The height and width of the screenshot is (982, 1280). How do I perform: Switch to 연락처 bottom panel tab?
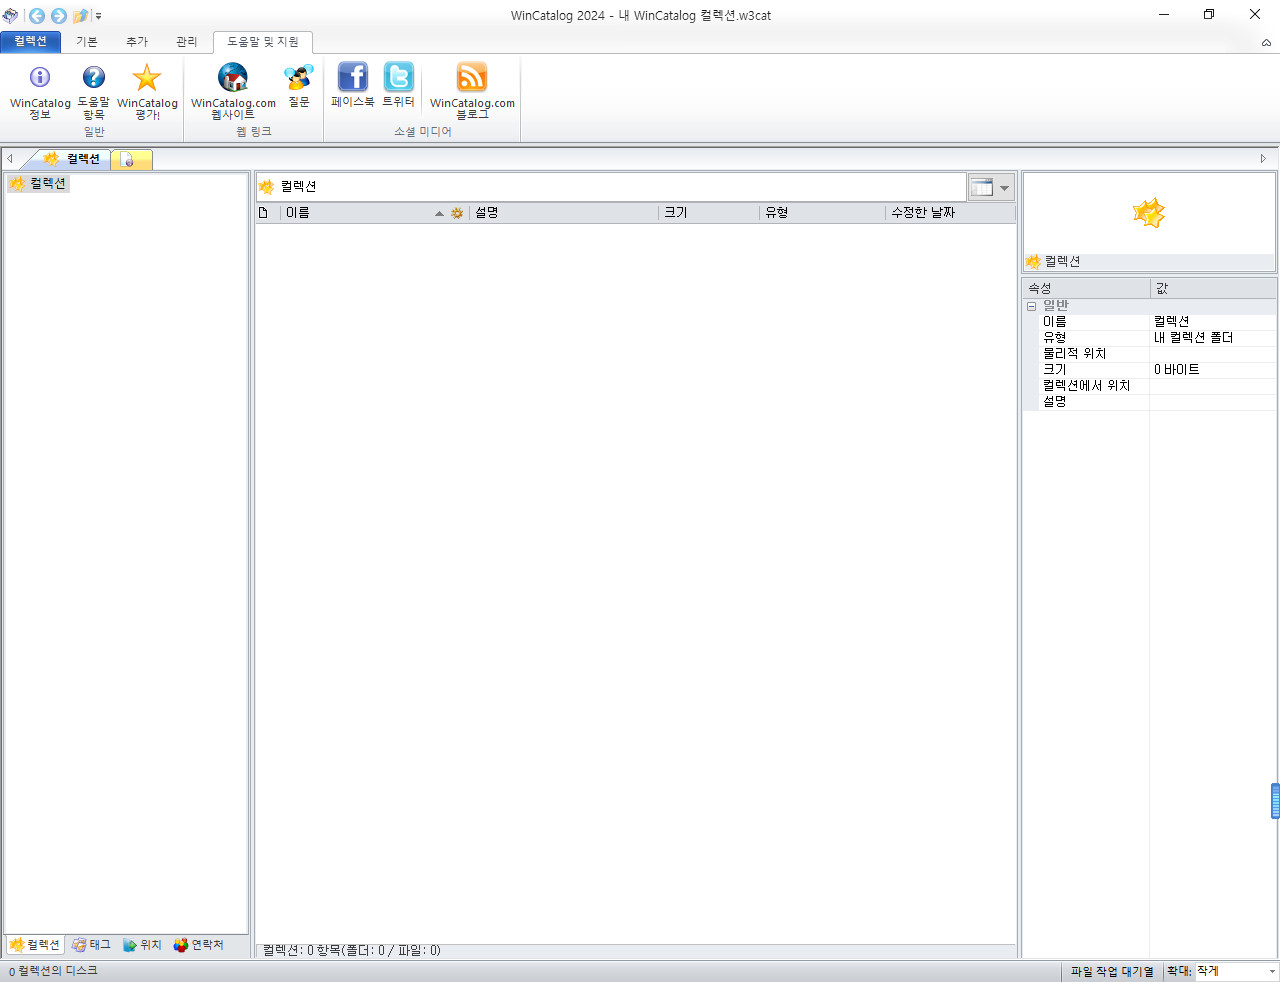coord(198,945)
